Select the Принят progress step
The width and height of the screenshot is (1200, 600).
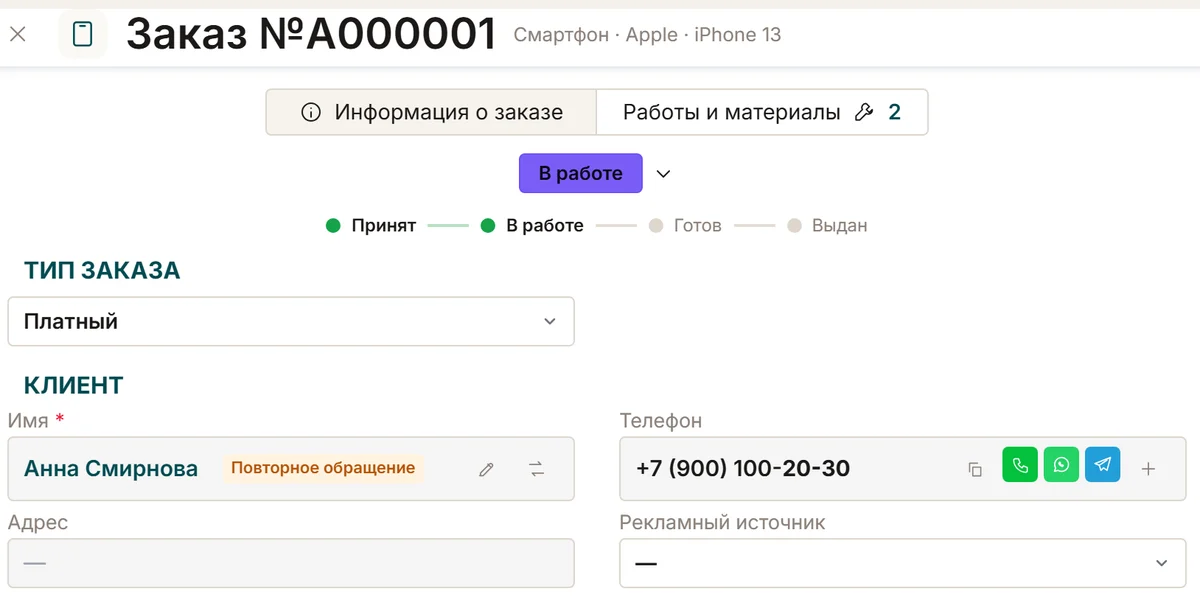click(371, 225)
